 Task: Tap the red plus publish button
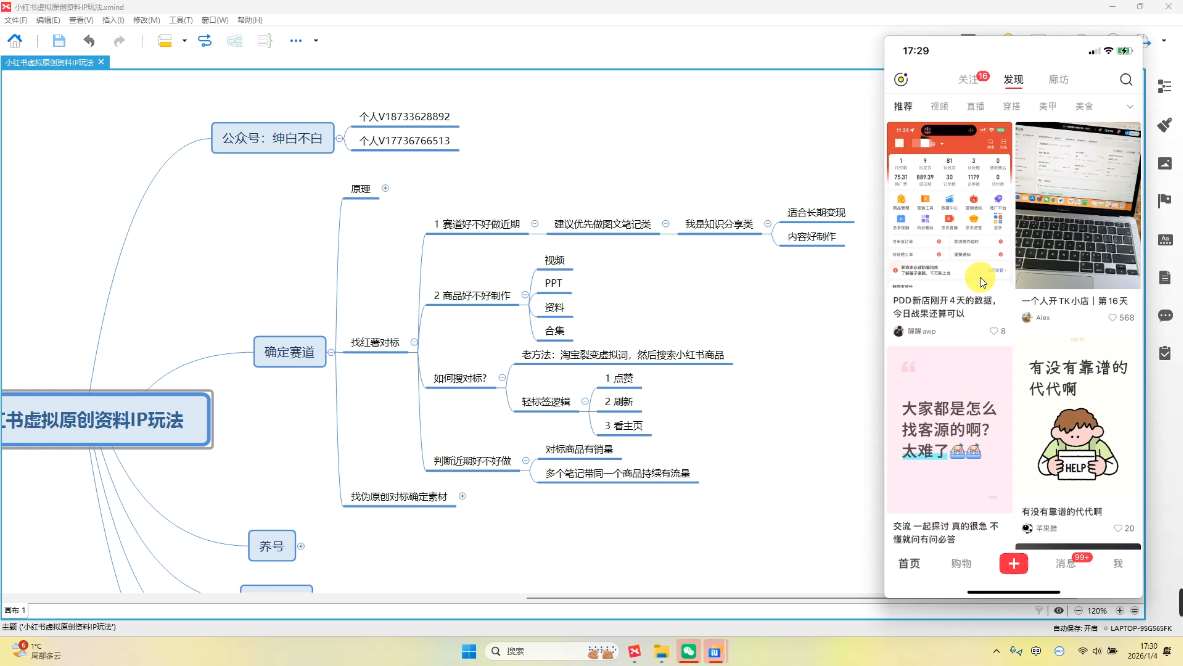(x=1012, y=563)
